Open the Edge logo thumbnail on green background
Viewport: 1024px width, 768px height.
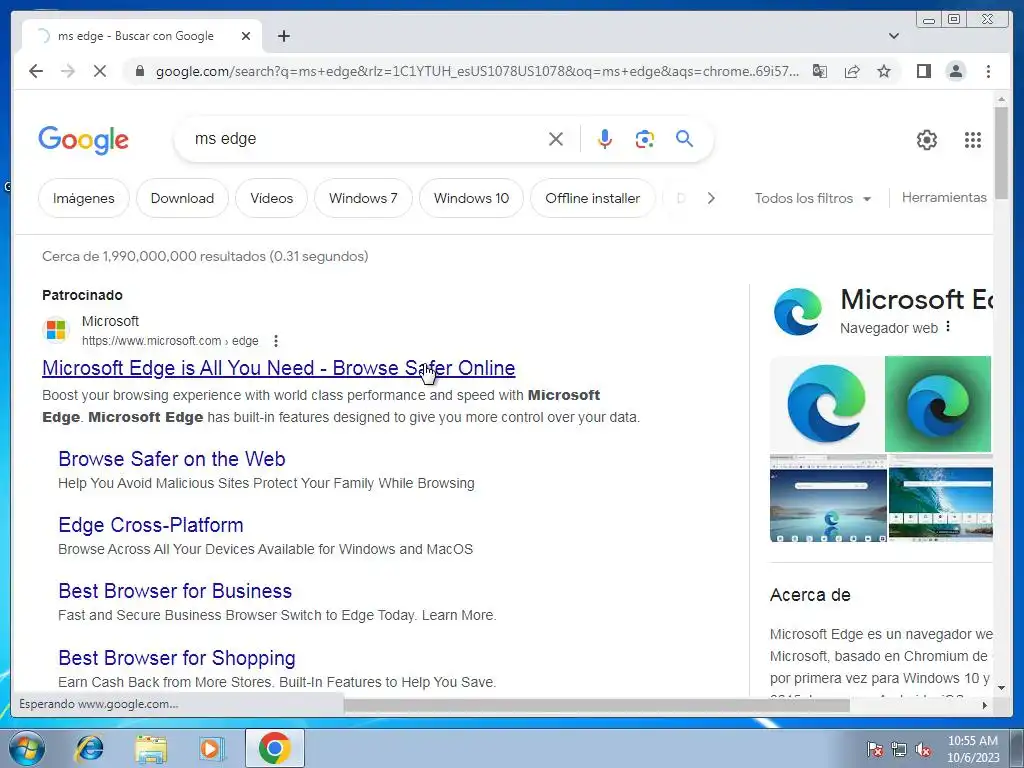point(938,404)
